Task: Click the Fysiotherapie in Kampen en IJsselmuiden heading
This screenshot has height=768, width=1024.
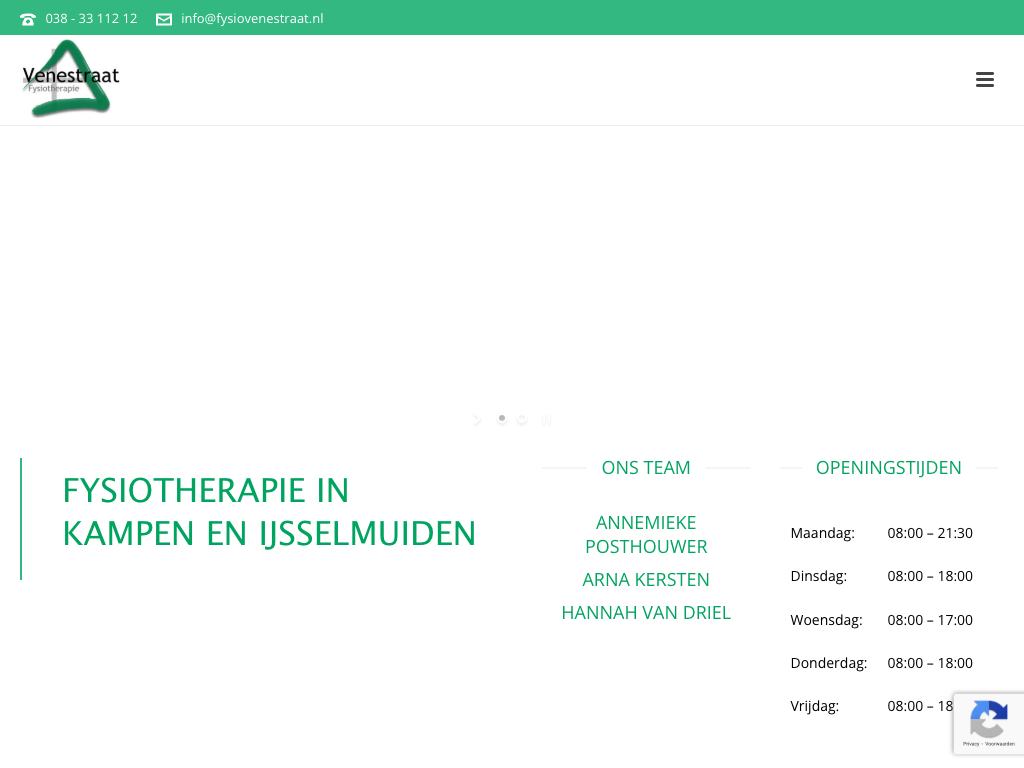Action: (x=269, y=512)
